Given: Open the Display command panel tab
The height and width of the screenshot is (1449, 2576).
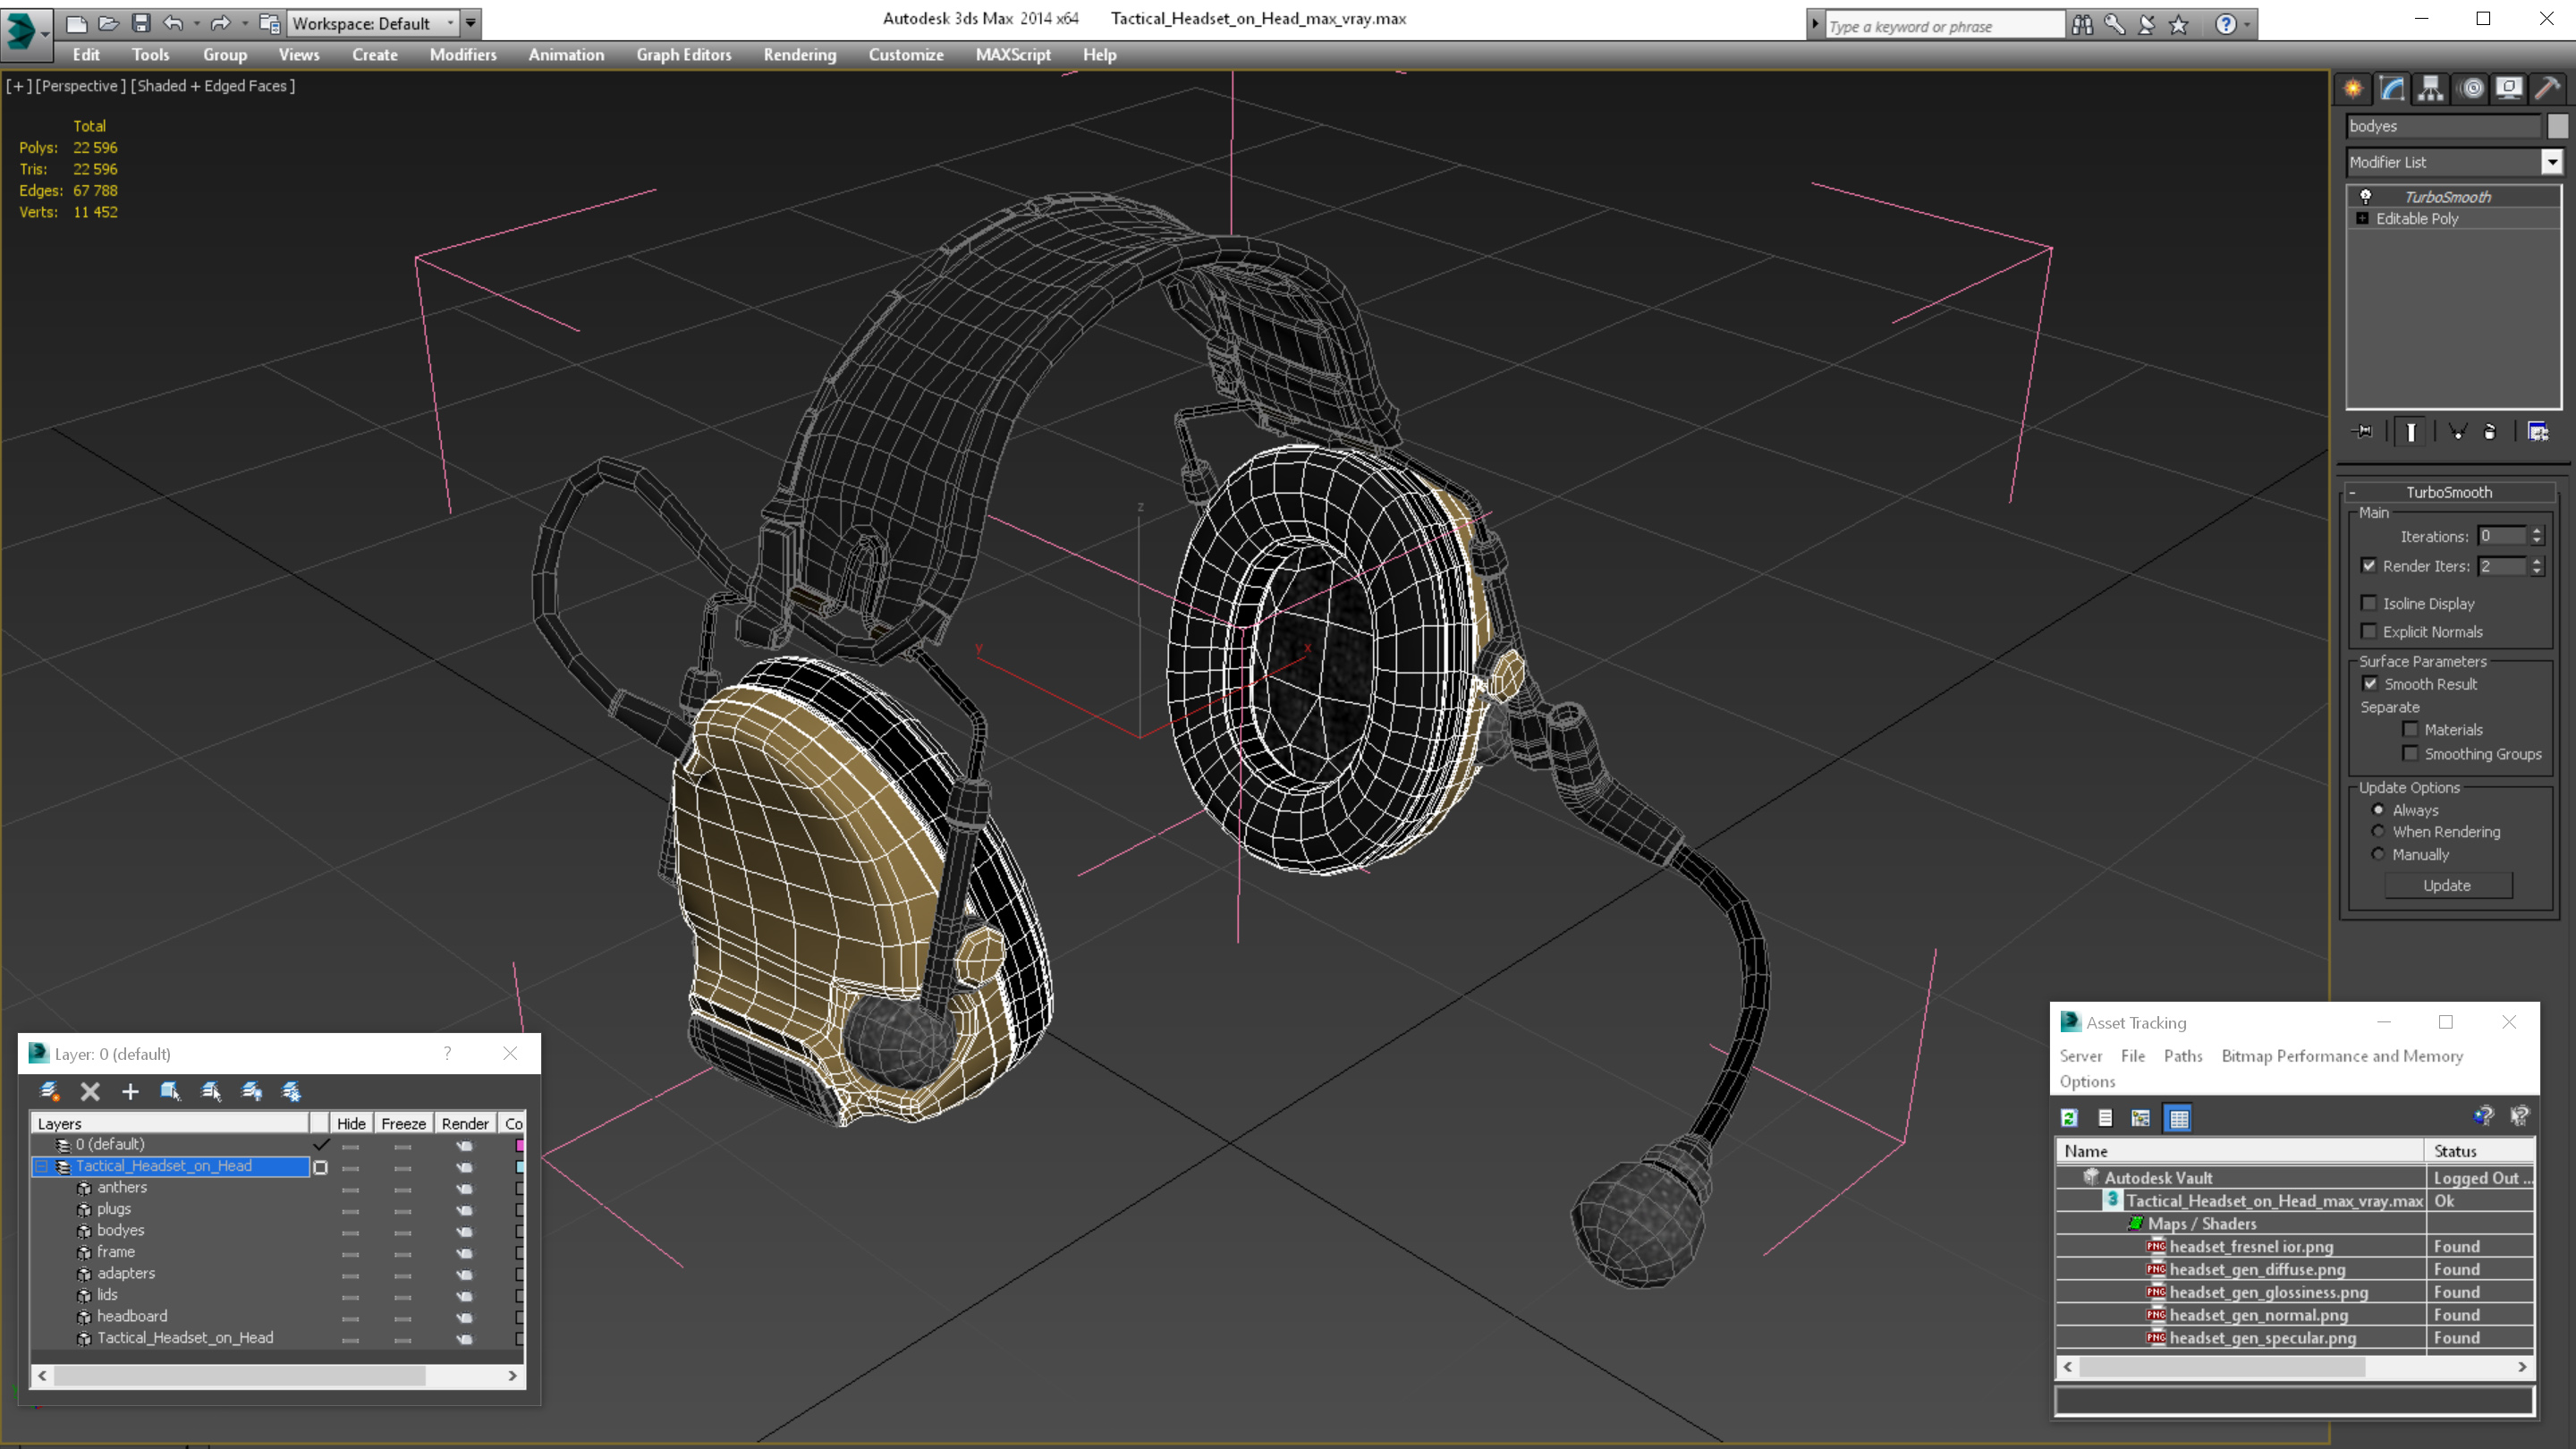Looking at the screenshot, I should (2509, 89).
